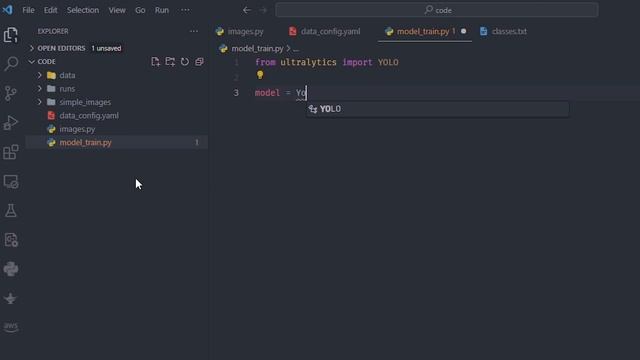This screenshot has height=360, width=640.
Task: Open the Run menu
Action: pyautogui.click(x=162, y=10)
